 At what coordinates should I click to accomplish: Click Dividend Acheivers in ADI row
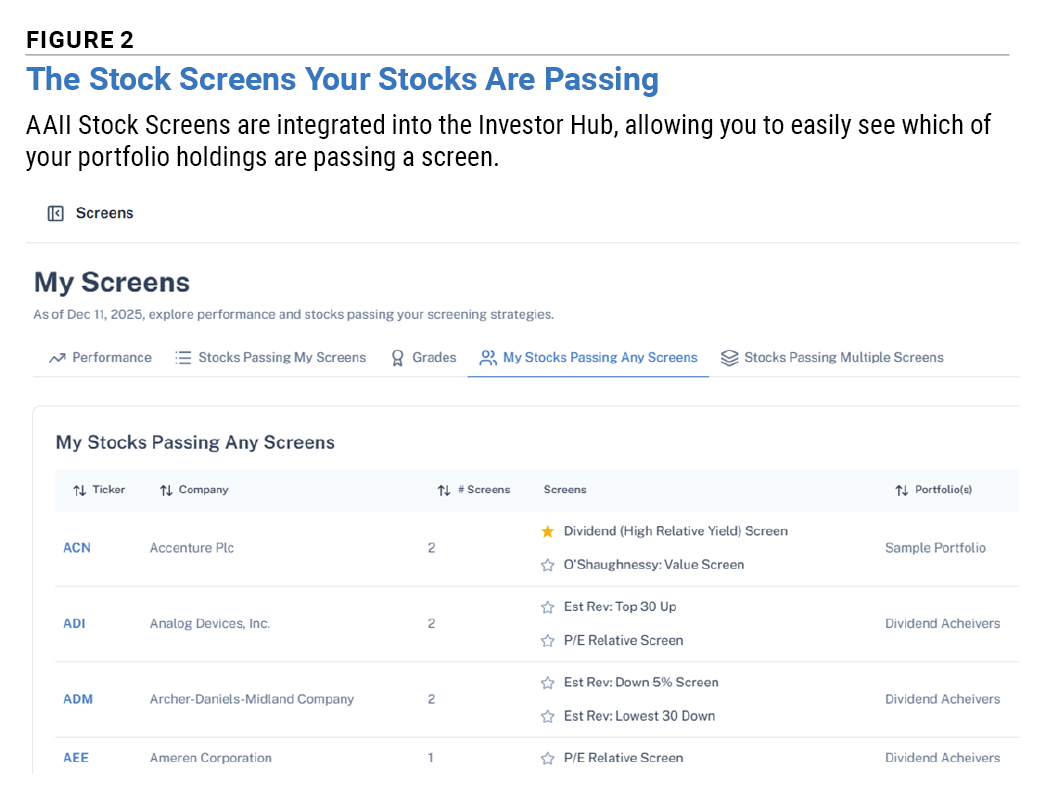click(x=942, y=624)
